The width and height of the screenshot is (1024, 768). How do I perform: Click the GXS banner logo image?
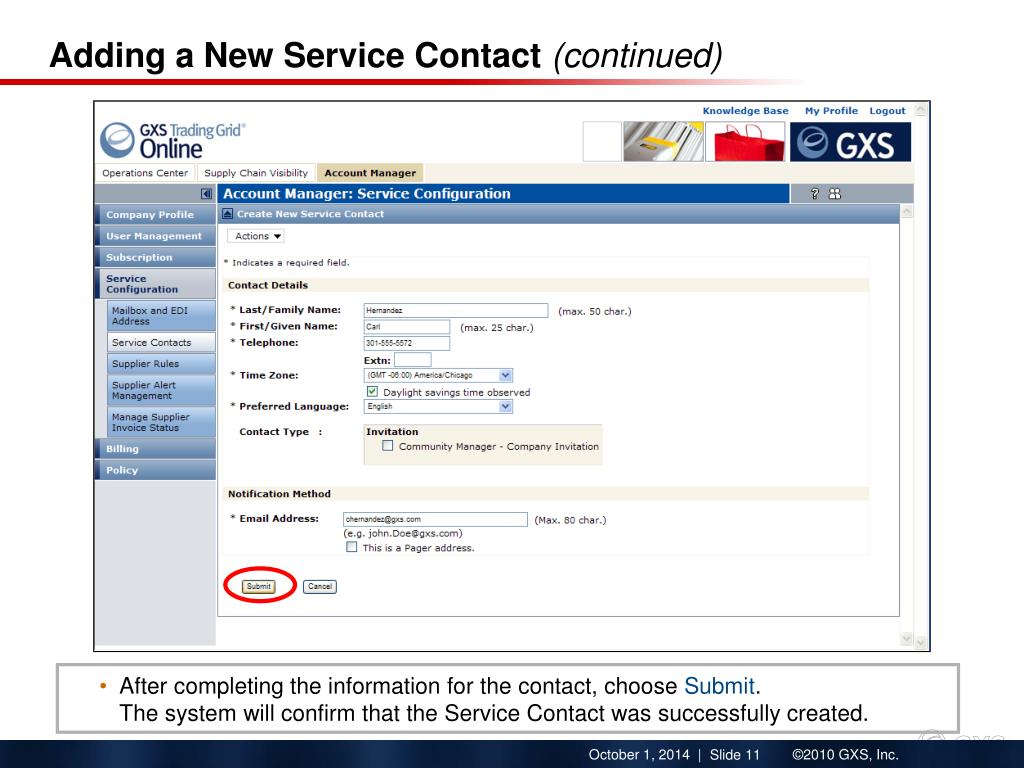click(850, 142)
